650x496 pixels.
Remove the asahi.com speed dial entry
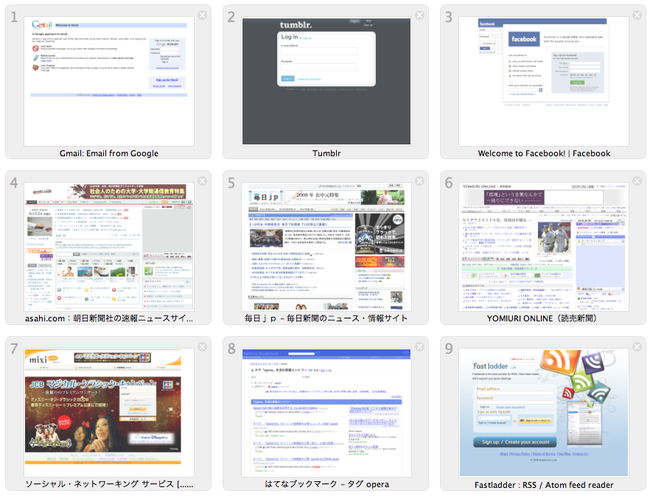pyautogui.click(x=202, y=181)
